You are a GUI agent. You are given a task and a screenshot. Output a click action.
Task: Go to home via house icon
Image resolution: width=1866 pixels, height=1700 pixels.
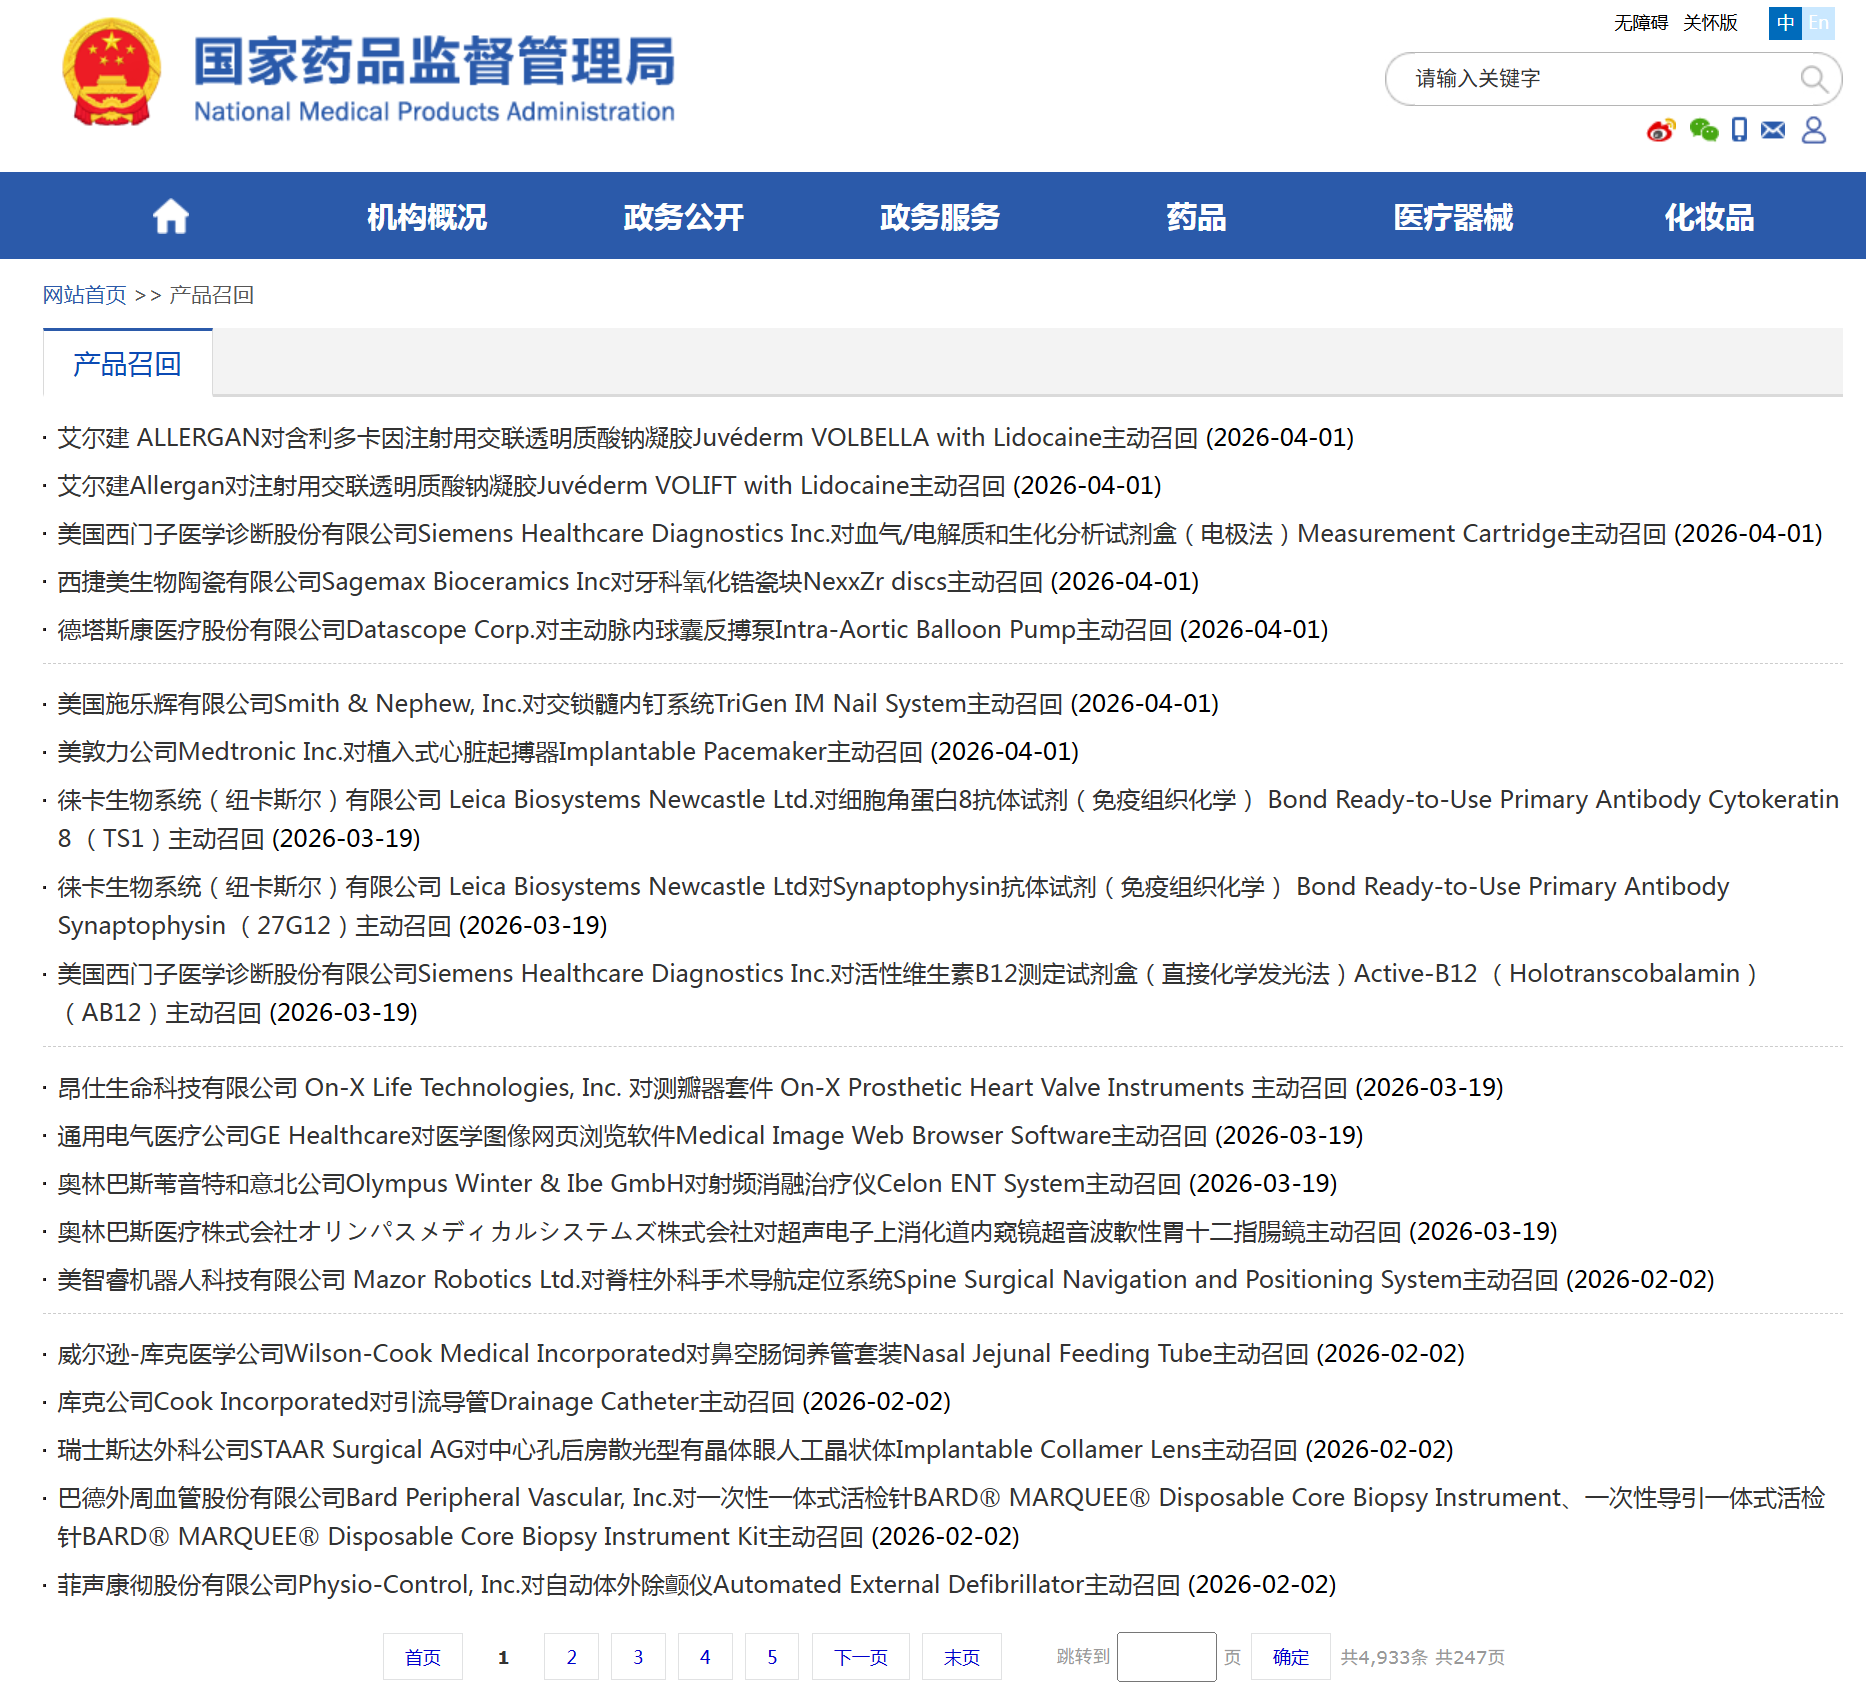171,217
